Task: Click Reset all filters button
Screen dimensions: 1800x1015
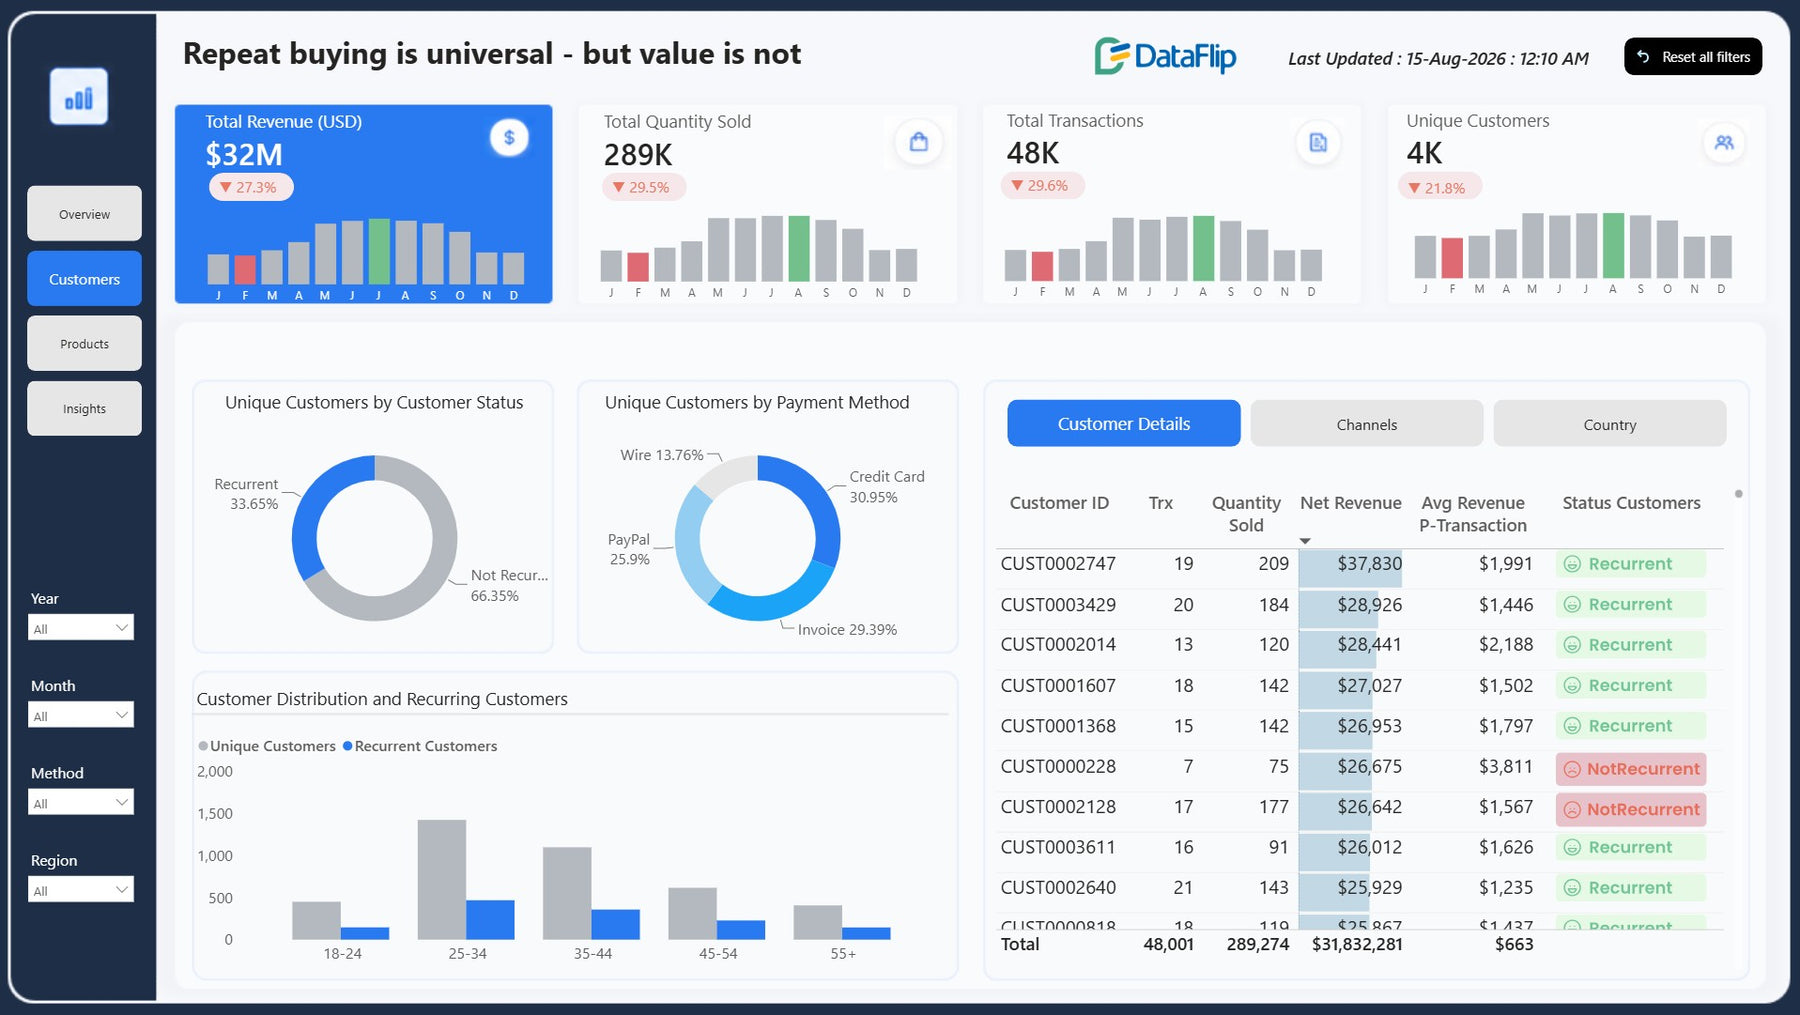Action: coord(1693,57)
